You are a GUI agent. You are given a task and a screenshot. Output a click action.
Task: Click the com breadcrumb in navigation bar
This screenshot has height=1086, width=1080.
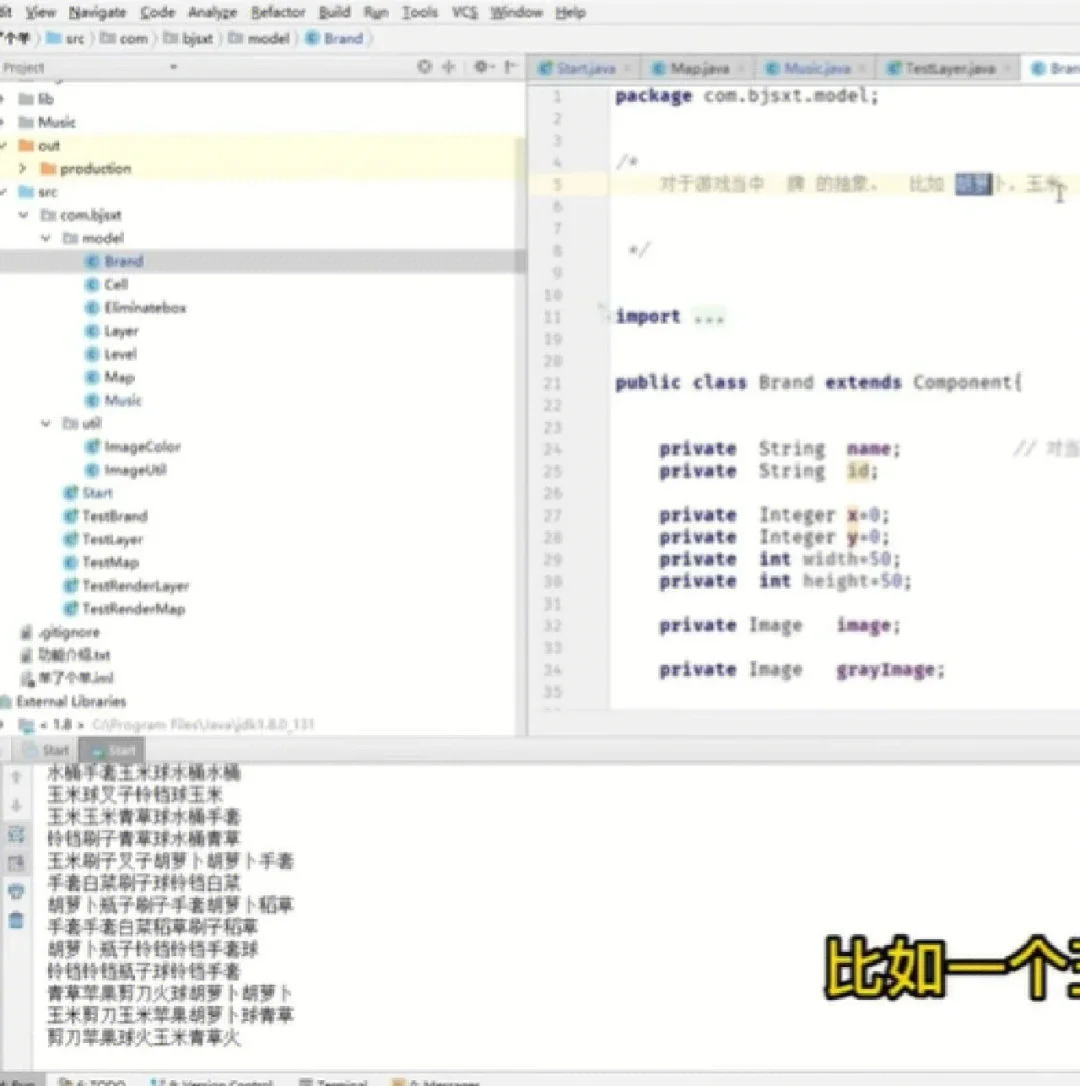pos(124,38)
